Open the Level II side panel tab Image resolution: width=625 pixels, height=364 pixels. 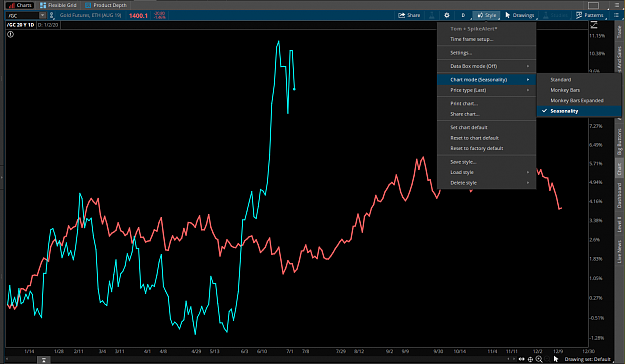[619, 224]
